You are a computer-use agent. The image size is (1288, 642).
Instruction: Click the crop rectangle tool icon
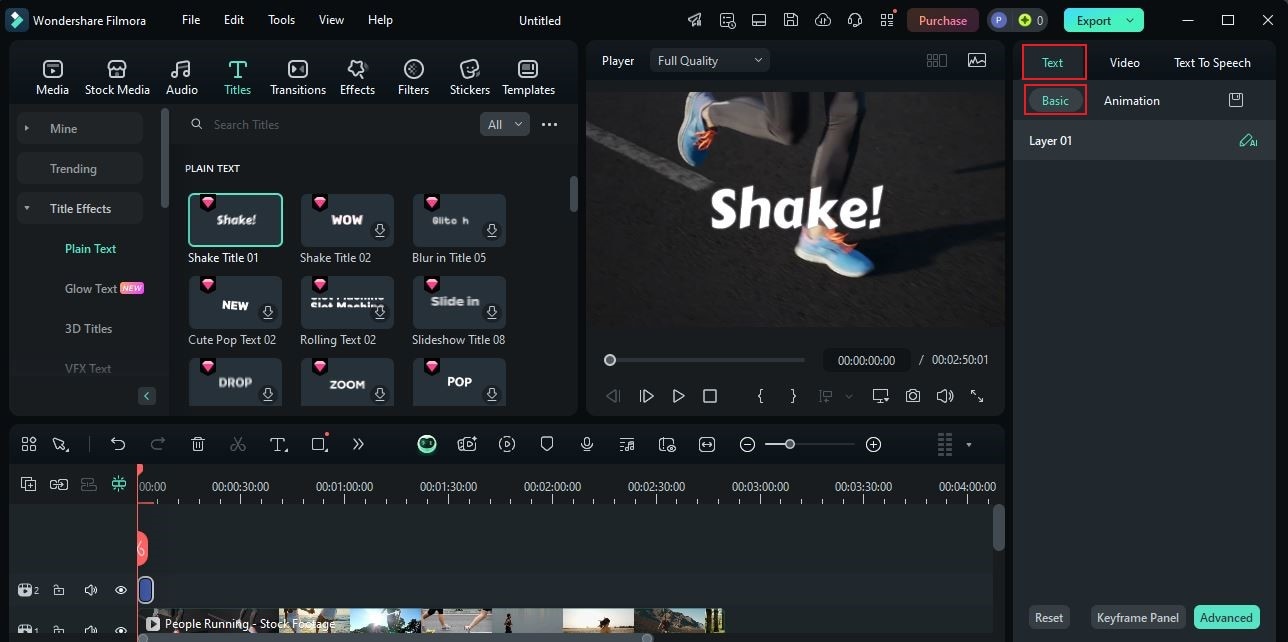[319, 444]
